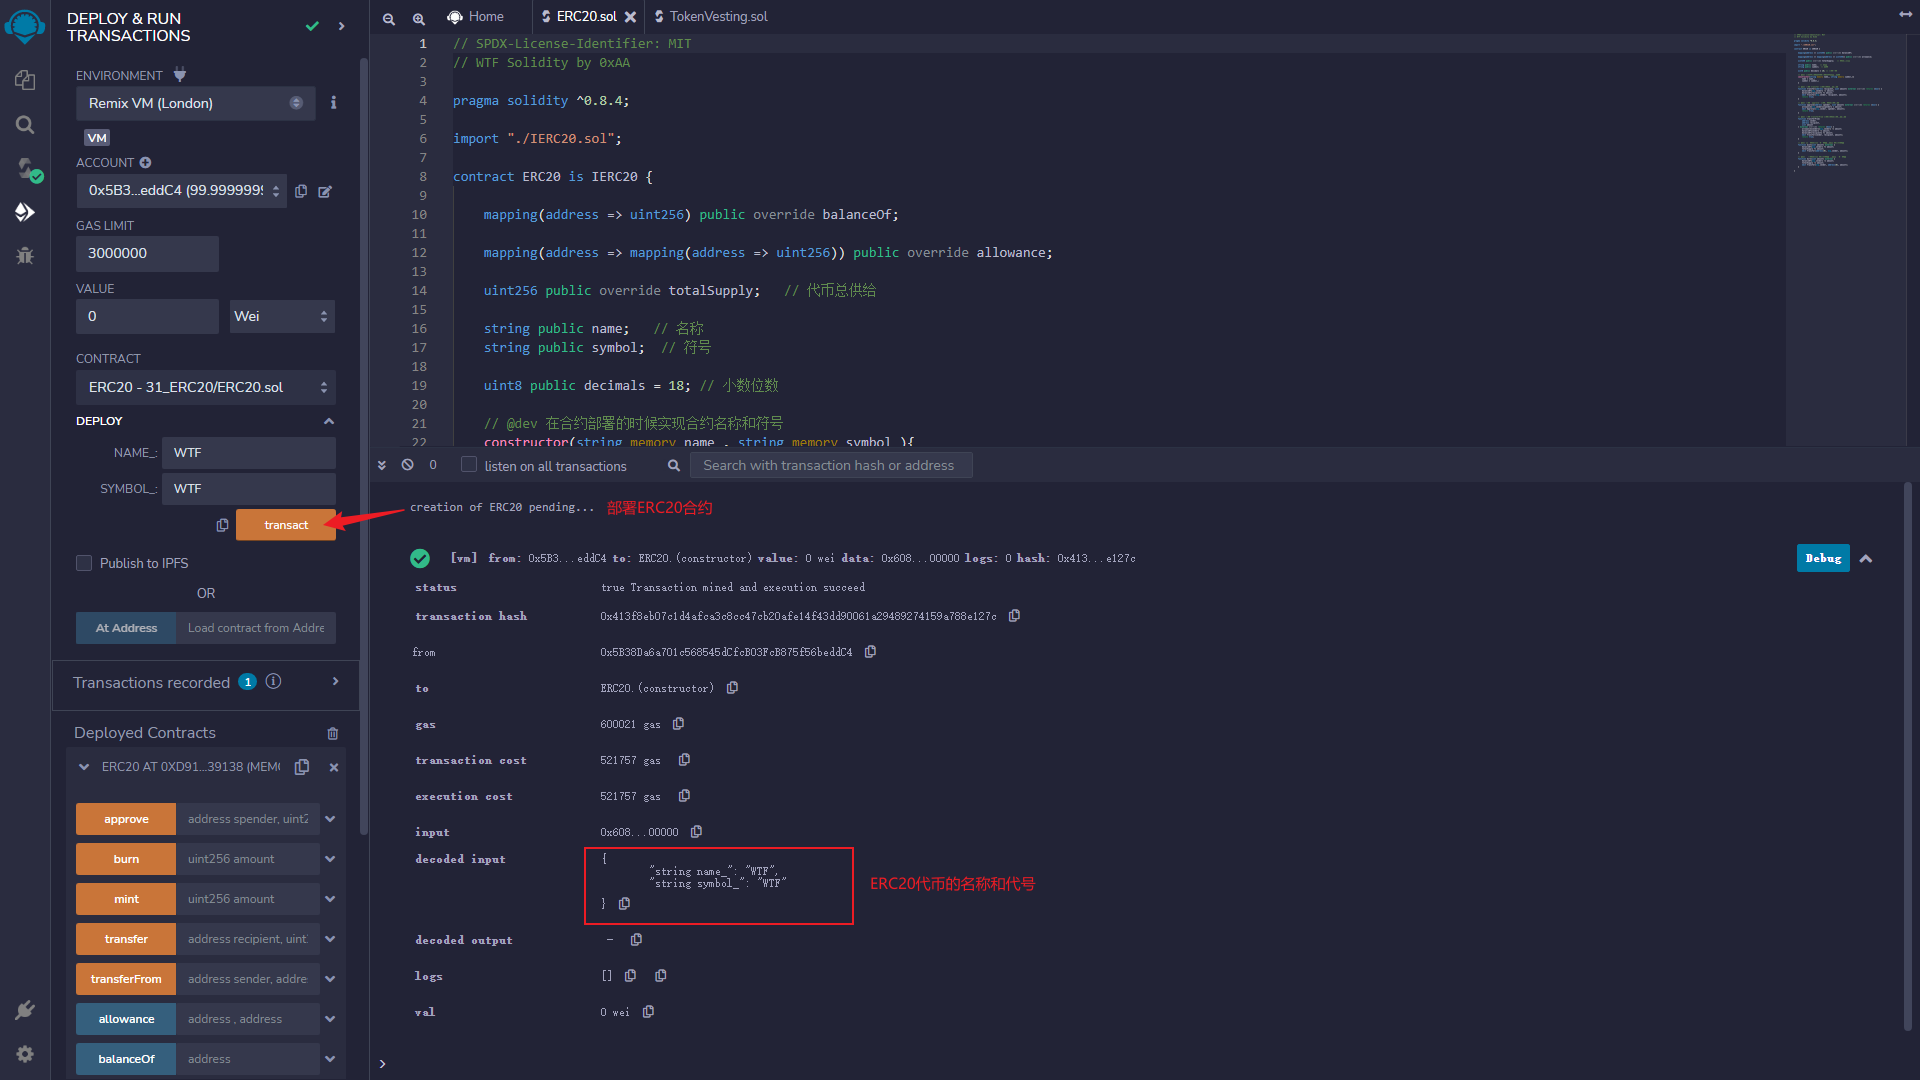The width and height of the screenshot is (1920, 1080).
Task: Switch to the ERC20.sol tab
Action: tap(587, 17)
